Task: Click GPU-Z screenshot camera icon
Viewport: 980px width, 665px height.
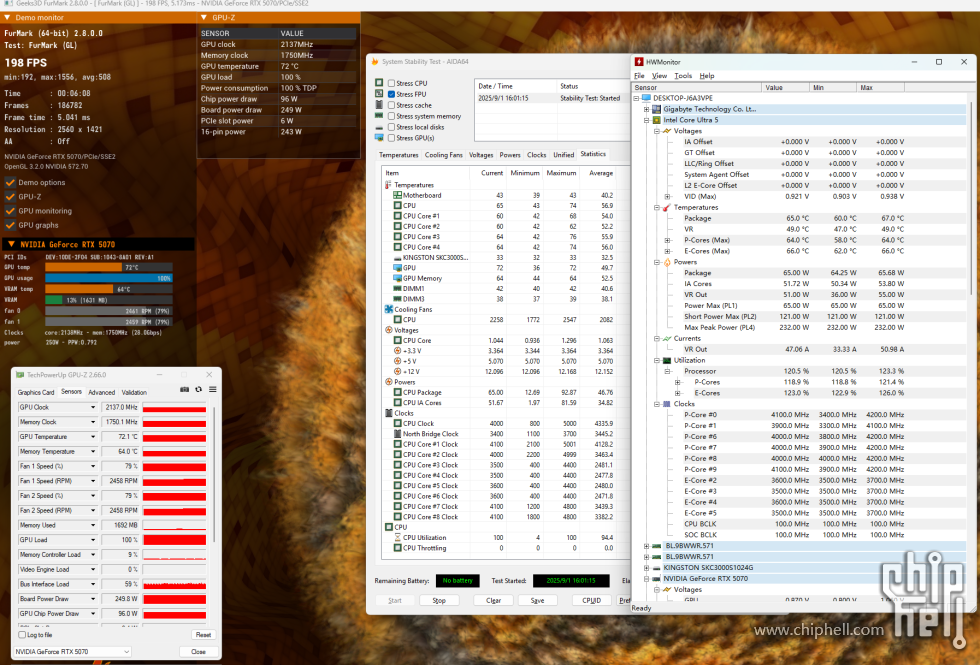Action: [184, 389]
